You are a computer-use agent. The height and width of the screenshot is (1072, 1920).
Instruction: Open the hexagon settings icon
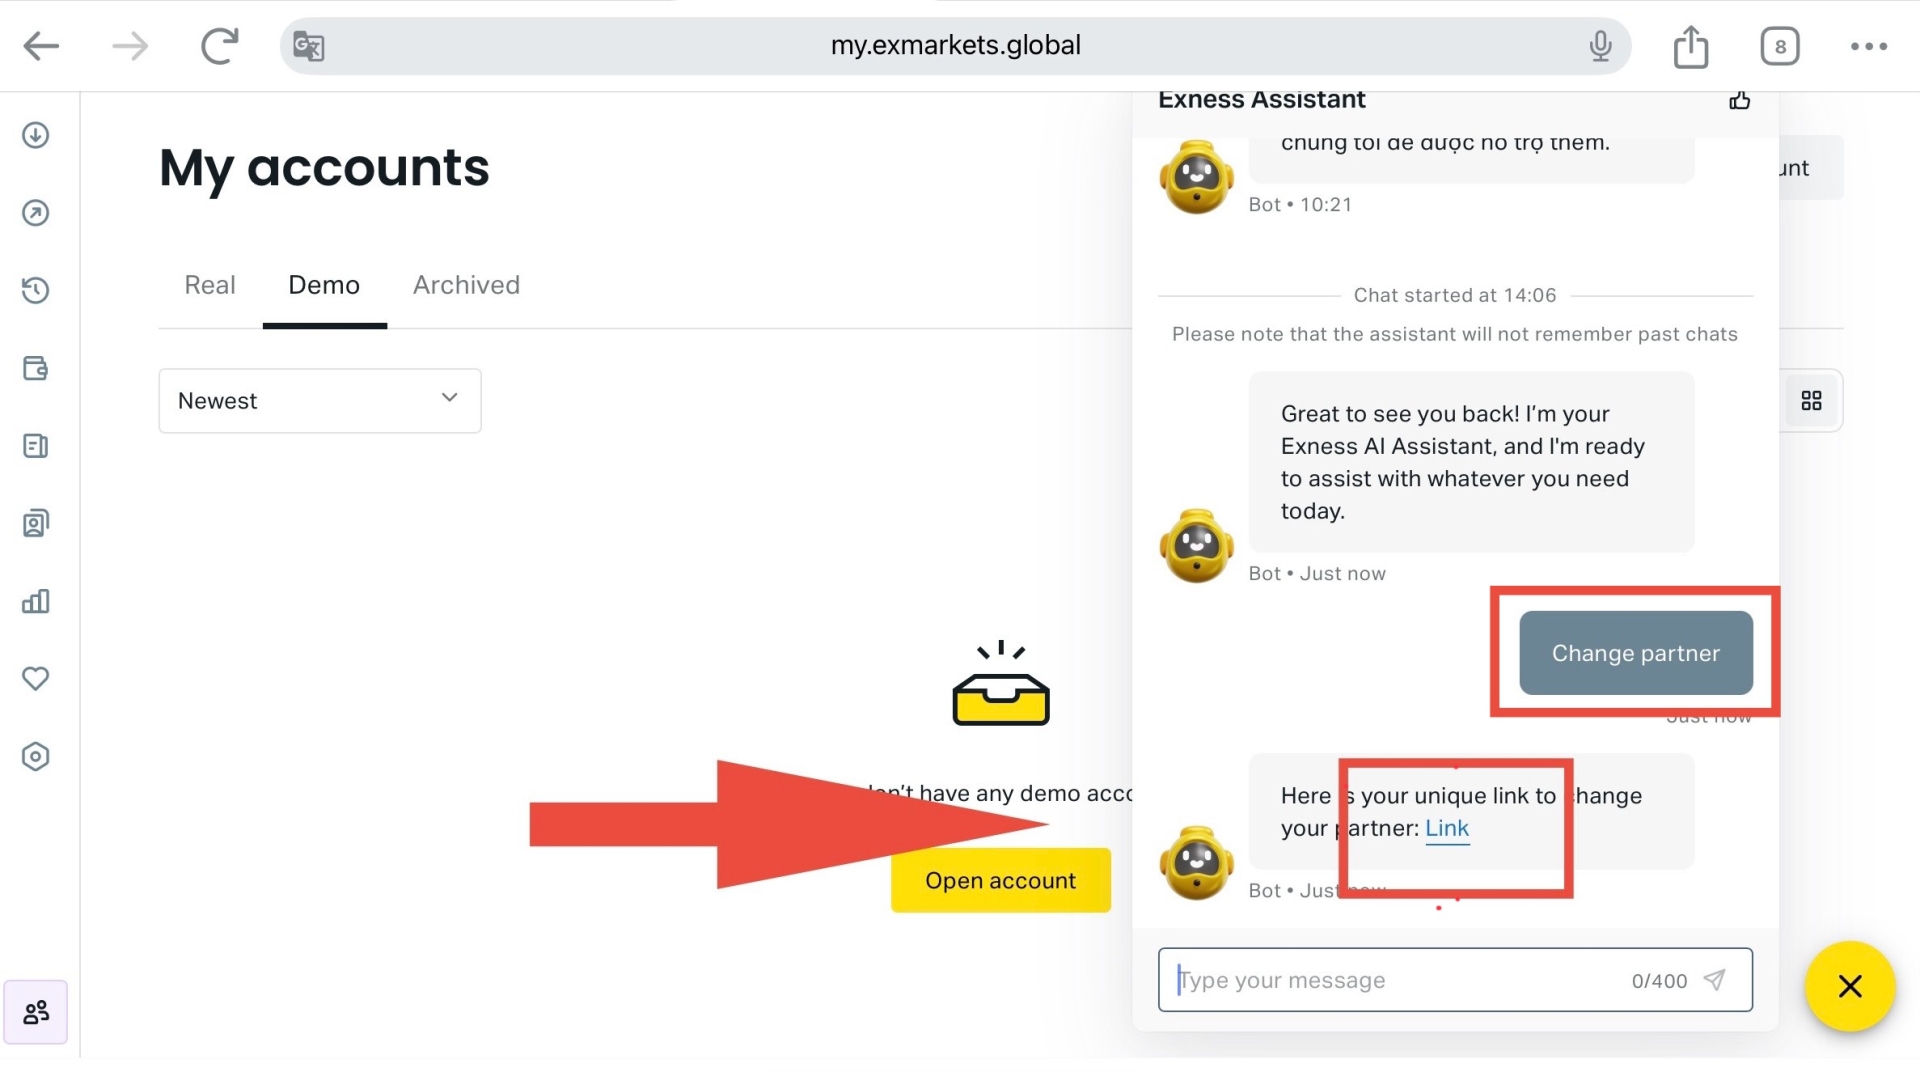36,756
